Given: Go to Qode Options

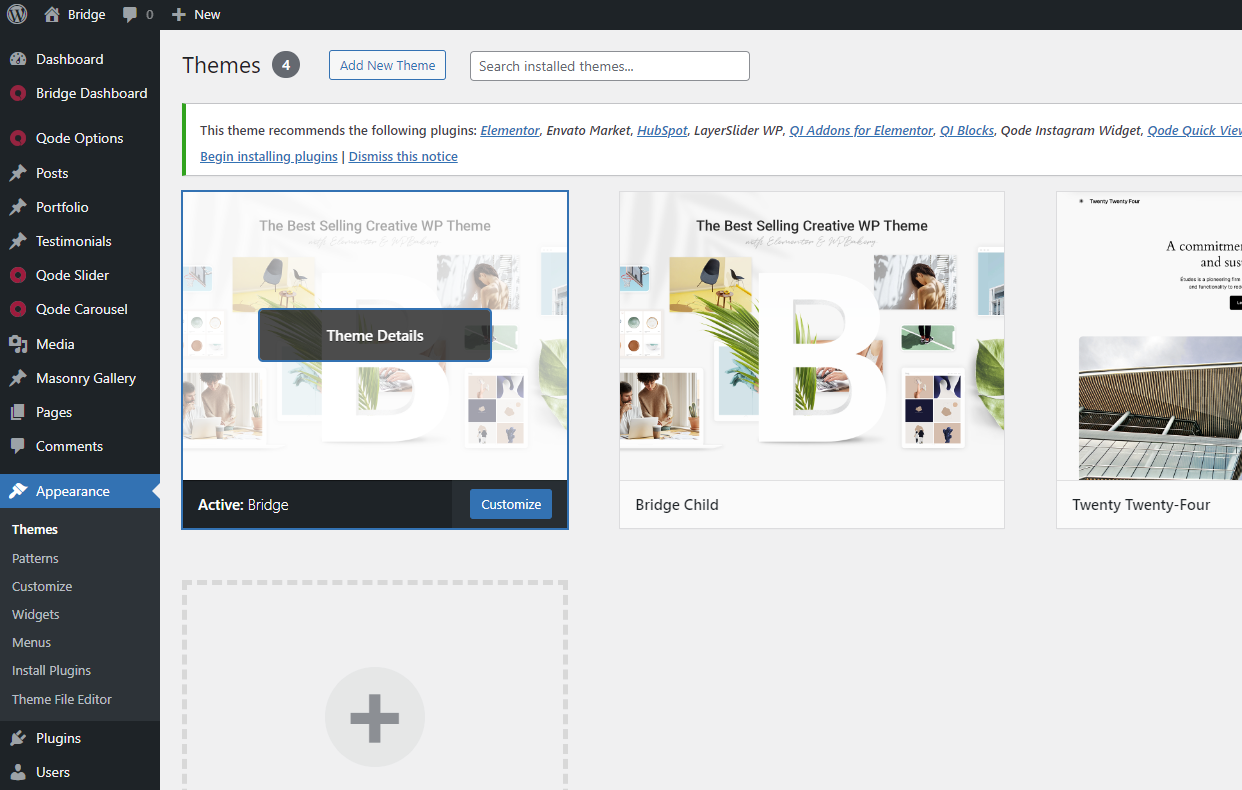Looking at the screenshot, I should 80,138.
